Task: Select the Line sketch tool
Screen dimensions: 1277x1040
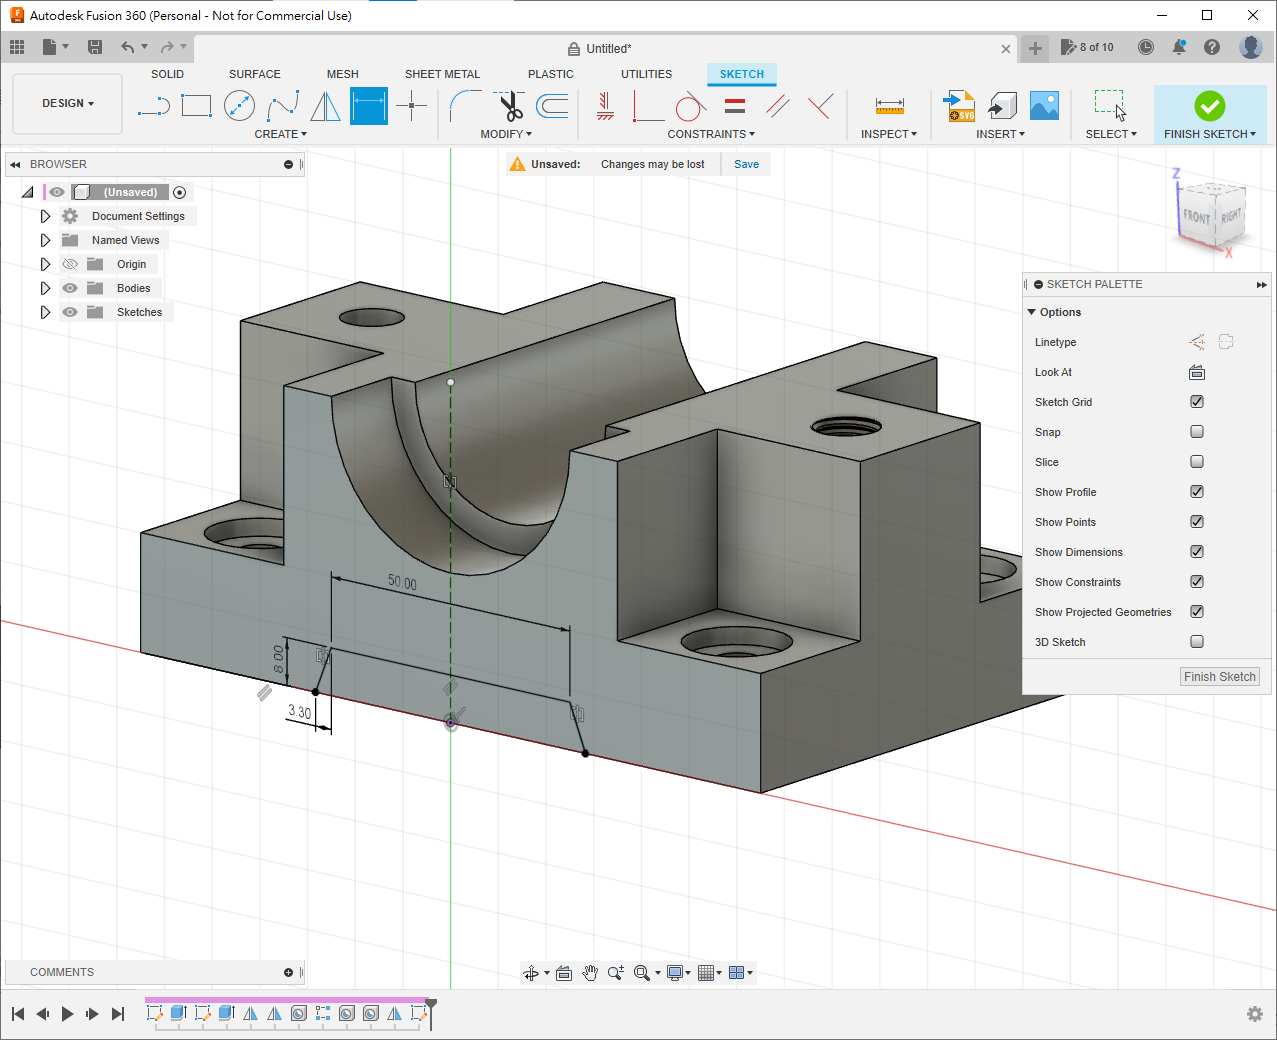Action: (x=154, y=106)
